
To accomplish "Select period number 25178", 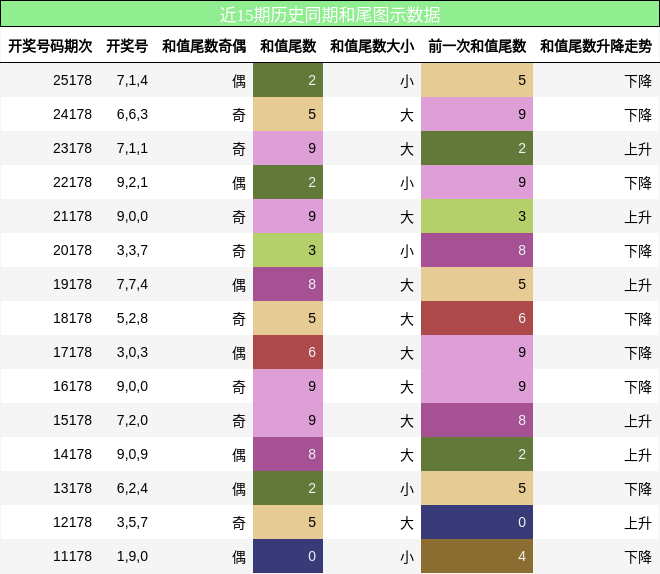I will pyautogui.click(x=72, y=80).
